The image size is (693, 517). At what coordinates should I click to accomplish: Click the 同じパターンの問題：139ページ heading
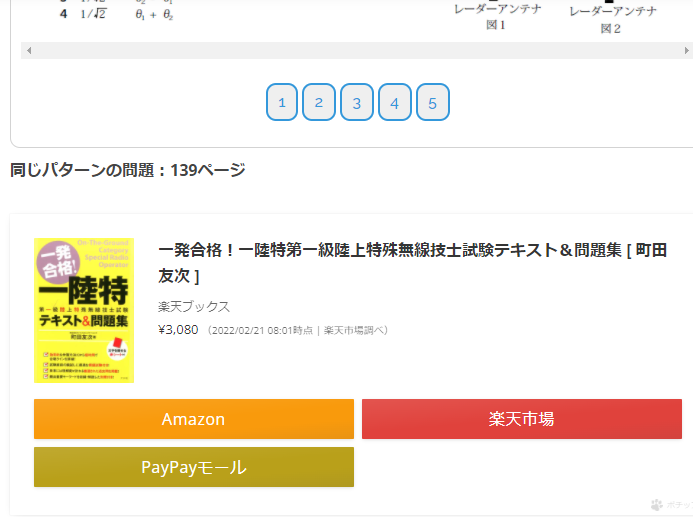(x=127, y=170)
